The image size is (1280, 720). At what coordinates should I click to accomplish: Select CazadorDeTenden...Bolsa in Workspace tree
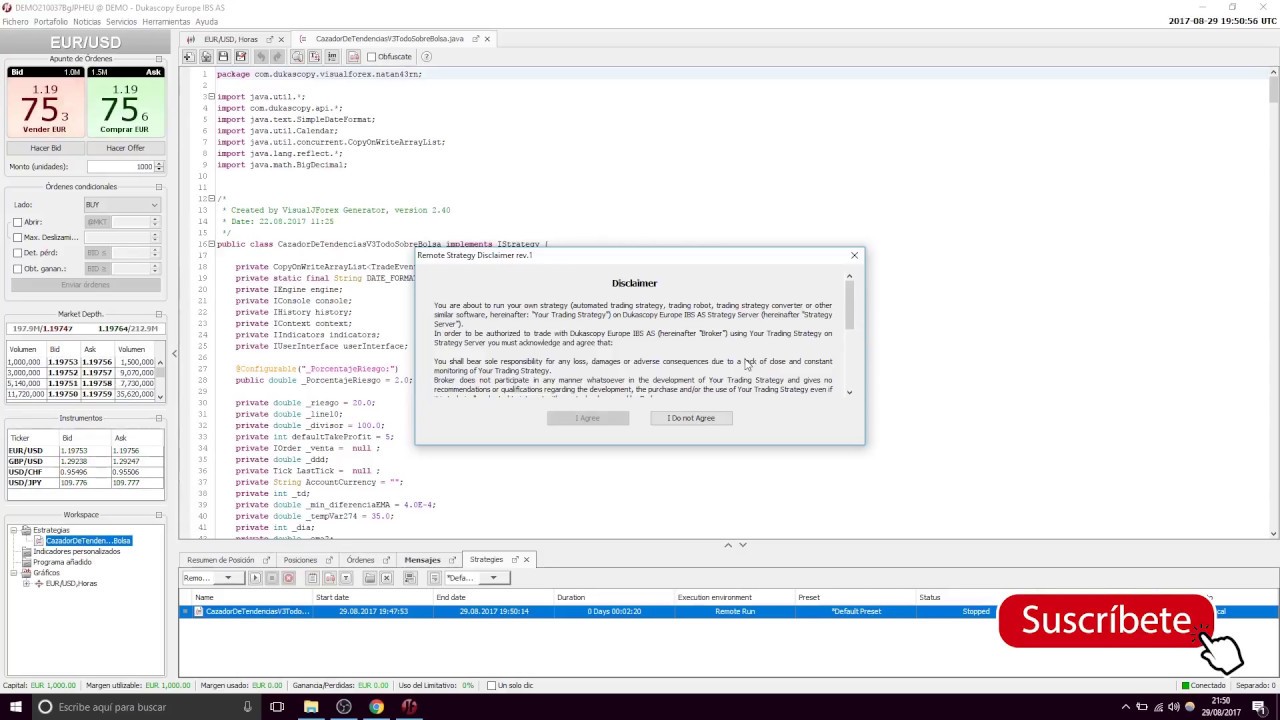coord(88,541)
